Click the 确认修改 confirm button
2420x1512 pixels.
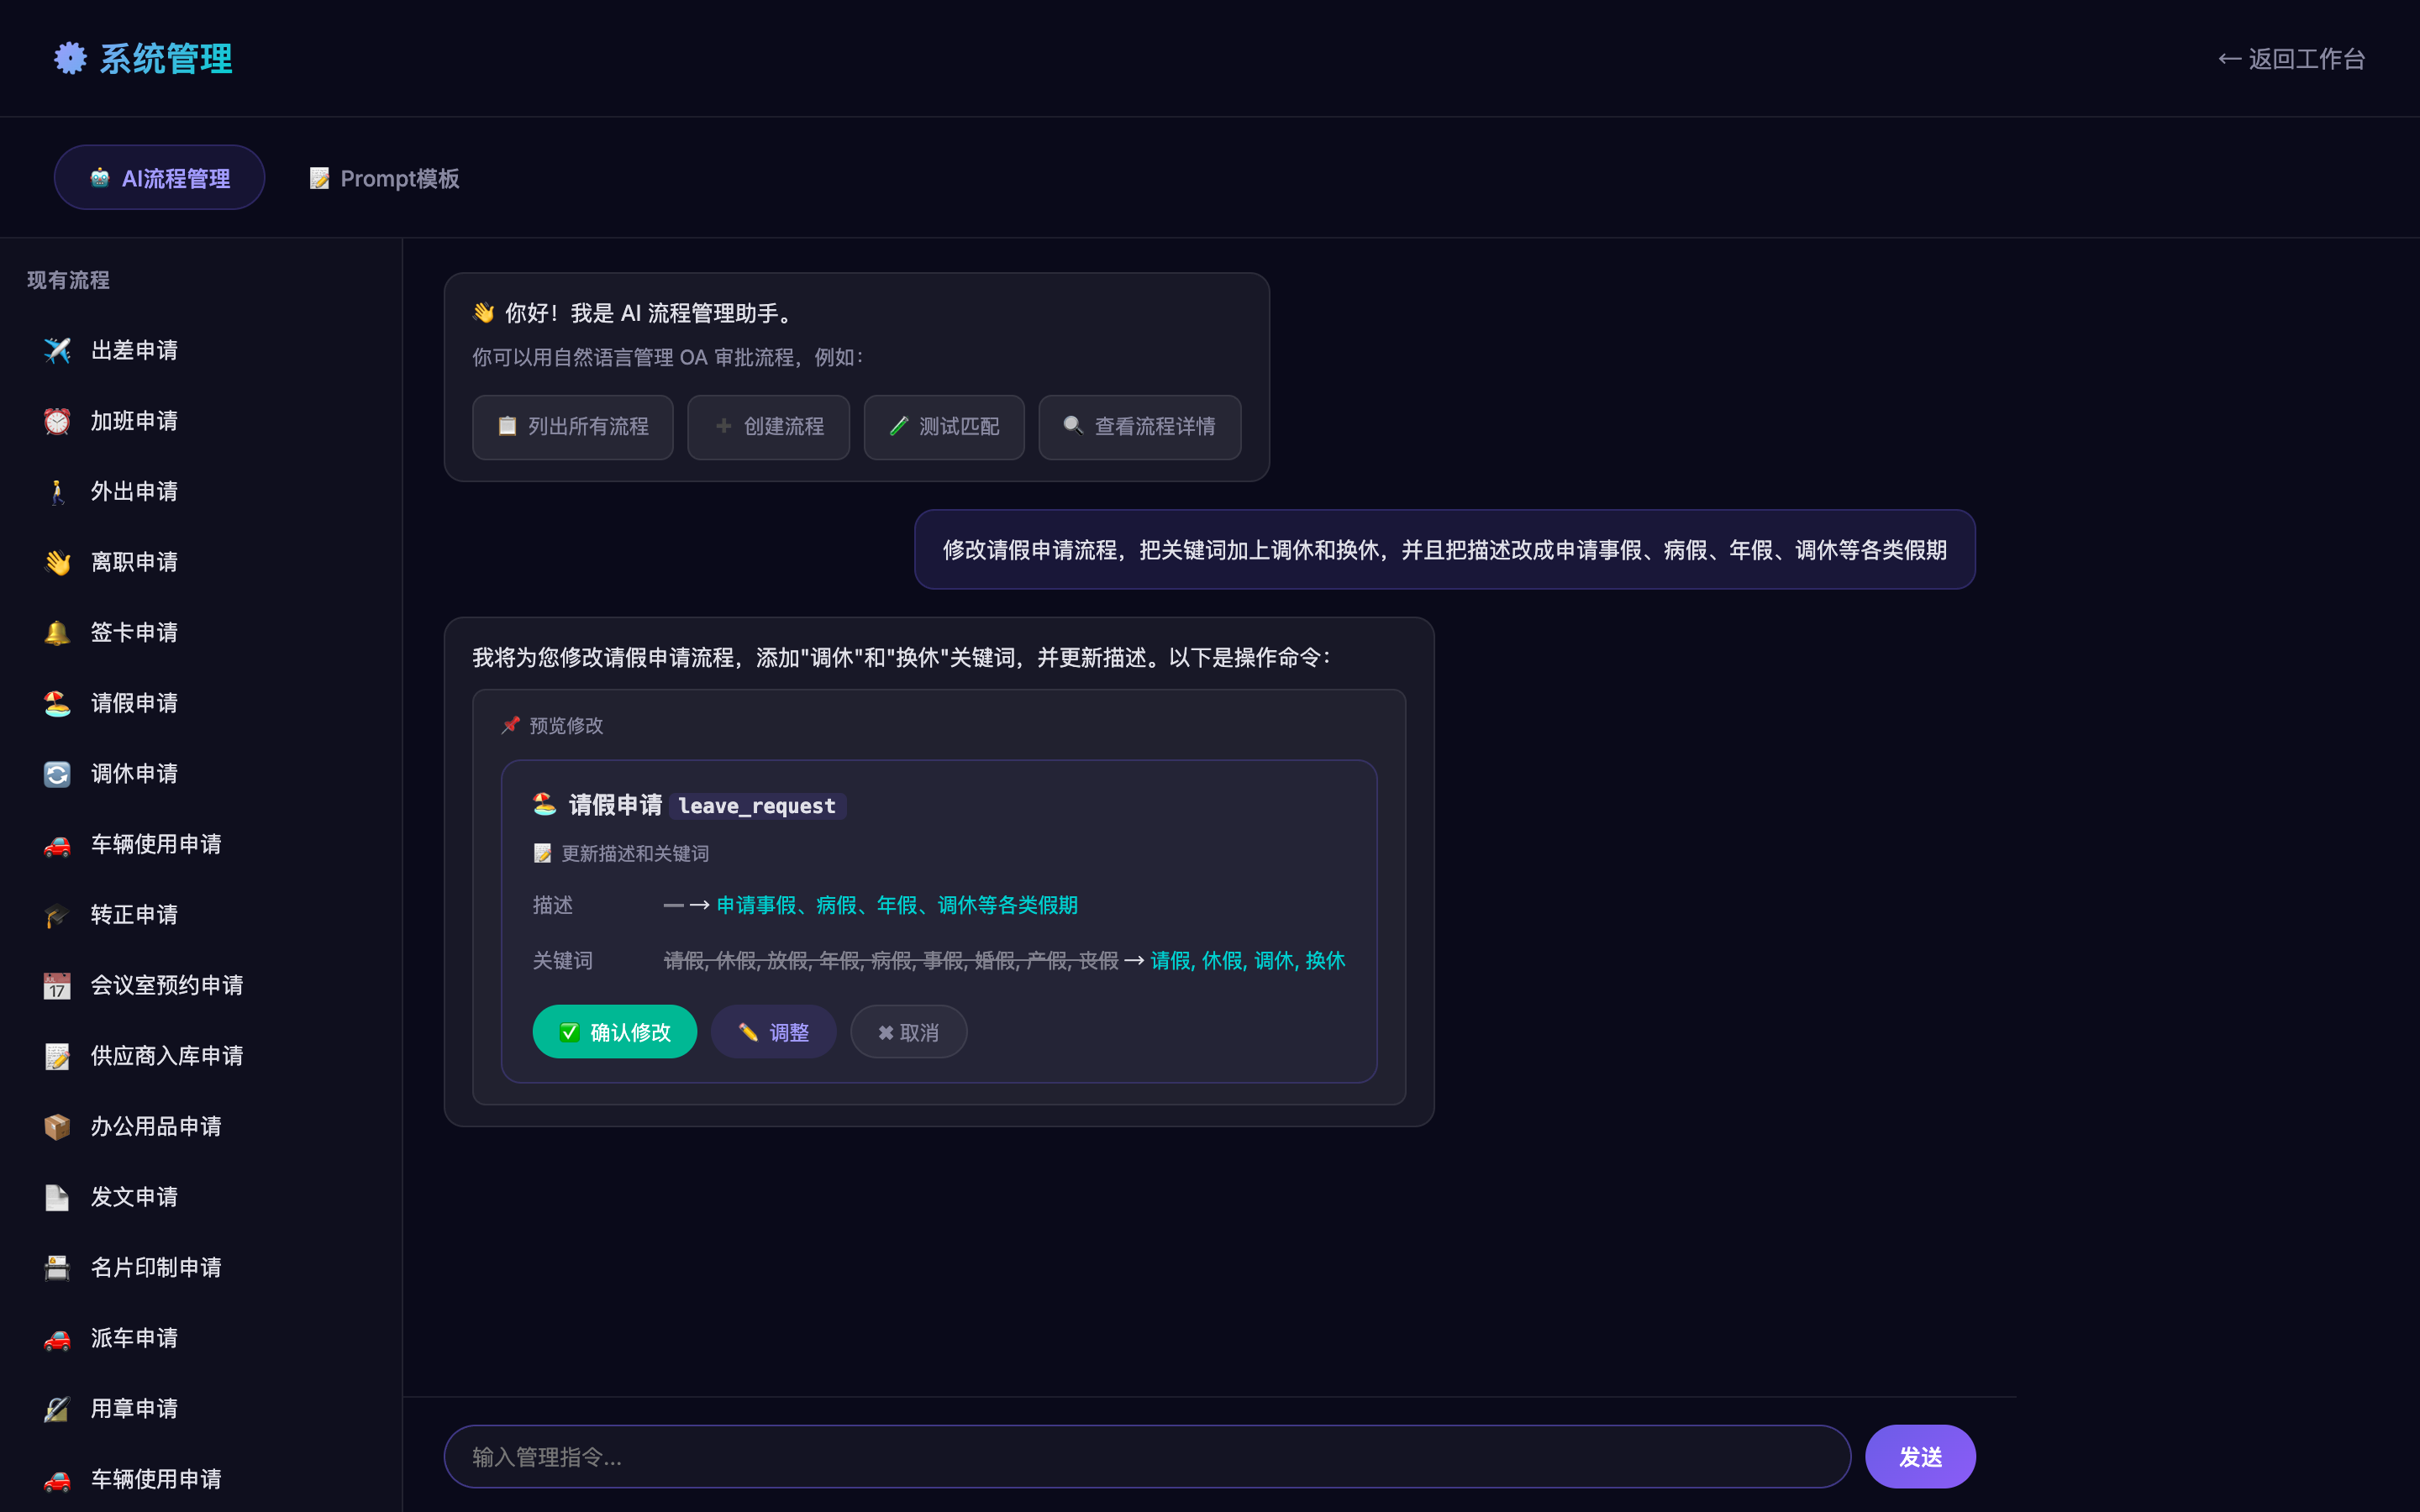click(614, 1031)
